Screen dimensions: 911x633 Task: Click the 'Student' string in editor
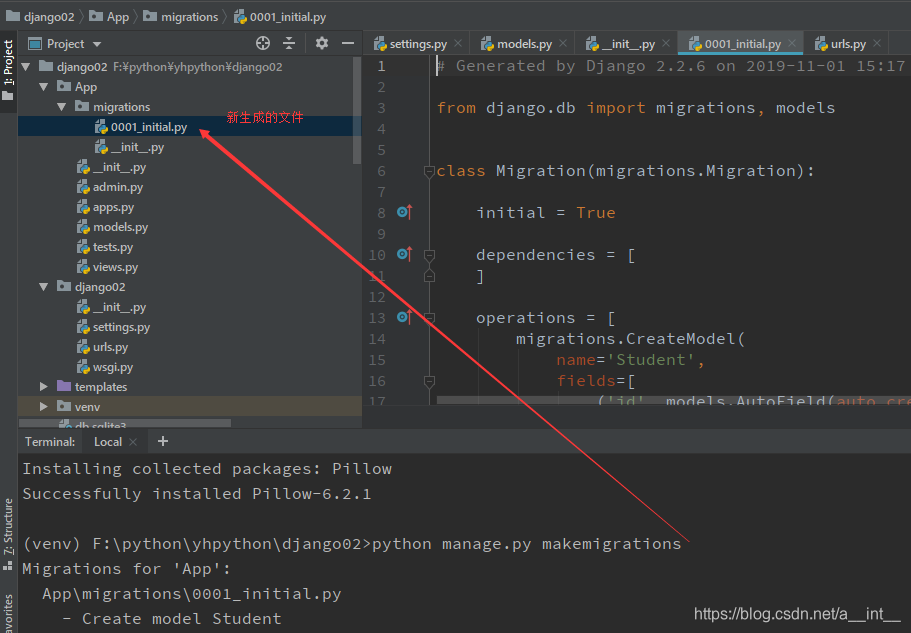[650, 360]
